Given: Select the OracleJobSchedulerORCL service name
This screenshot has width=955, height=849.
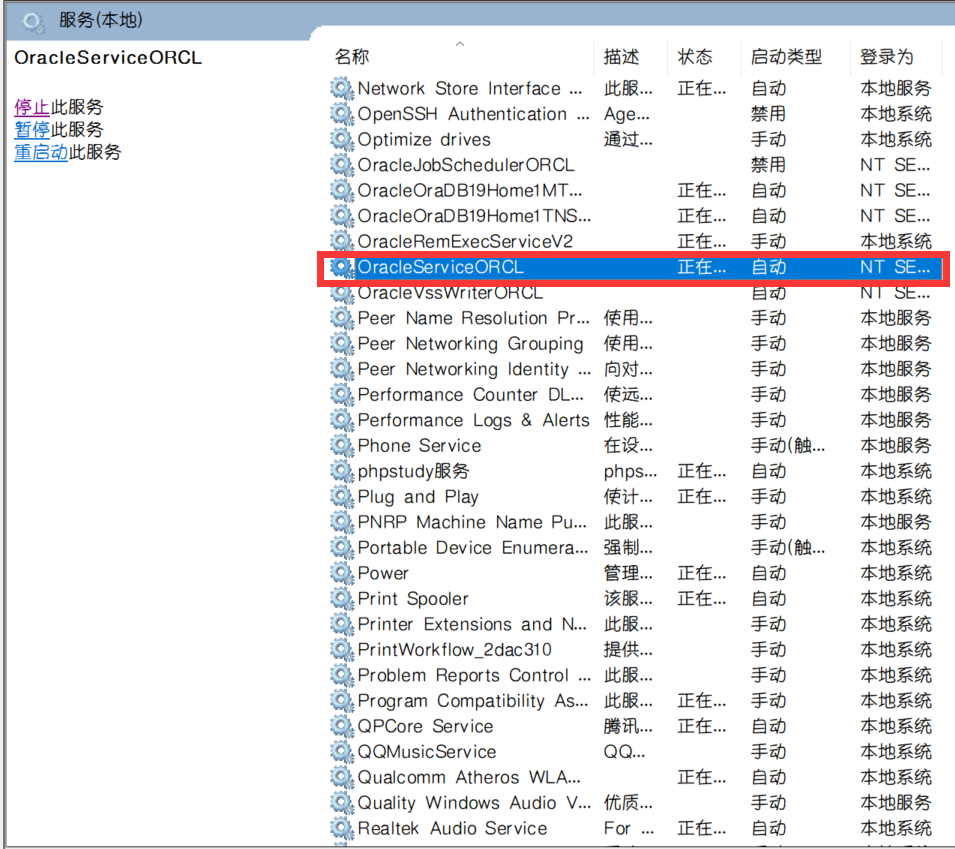Looking at the screenshot, I should pos(466,165).
